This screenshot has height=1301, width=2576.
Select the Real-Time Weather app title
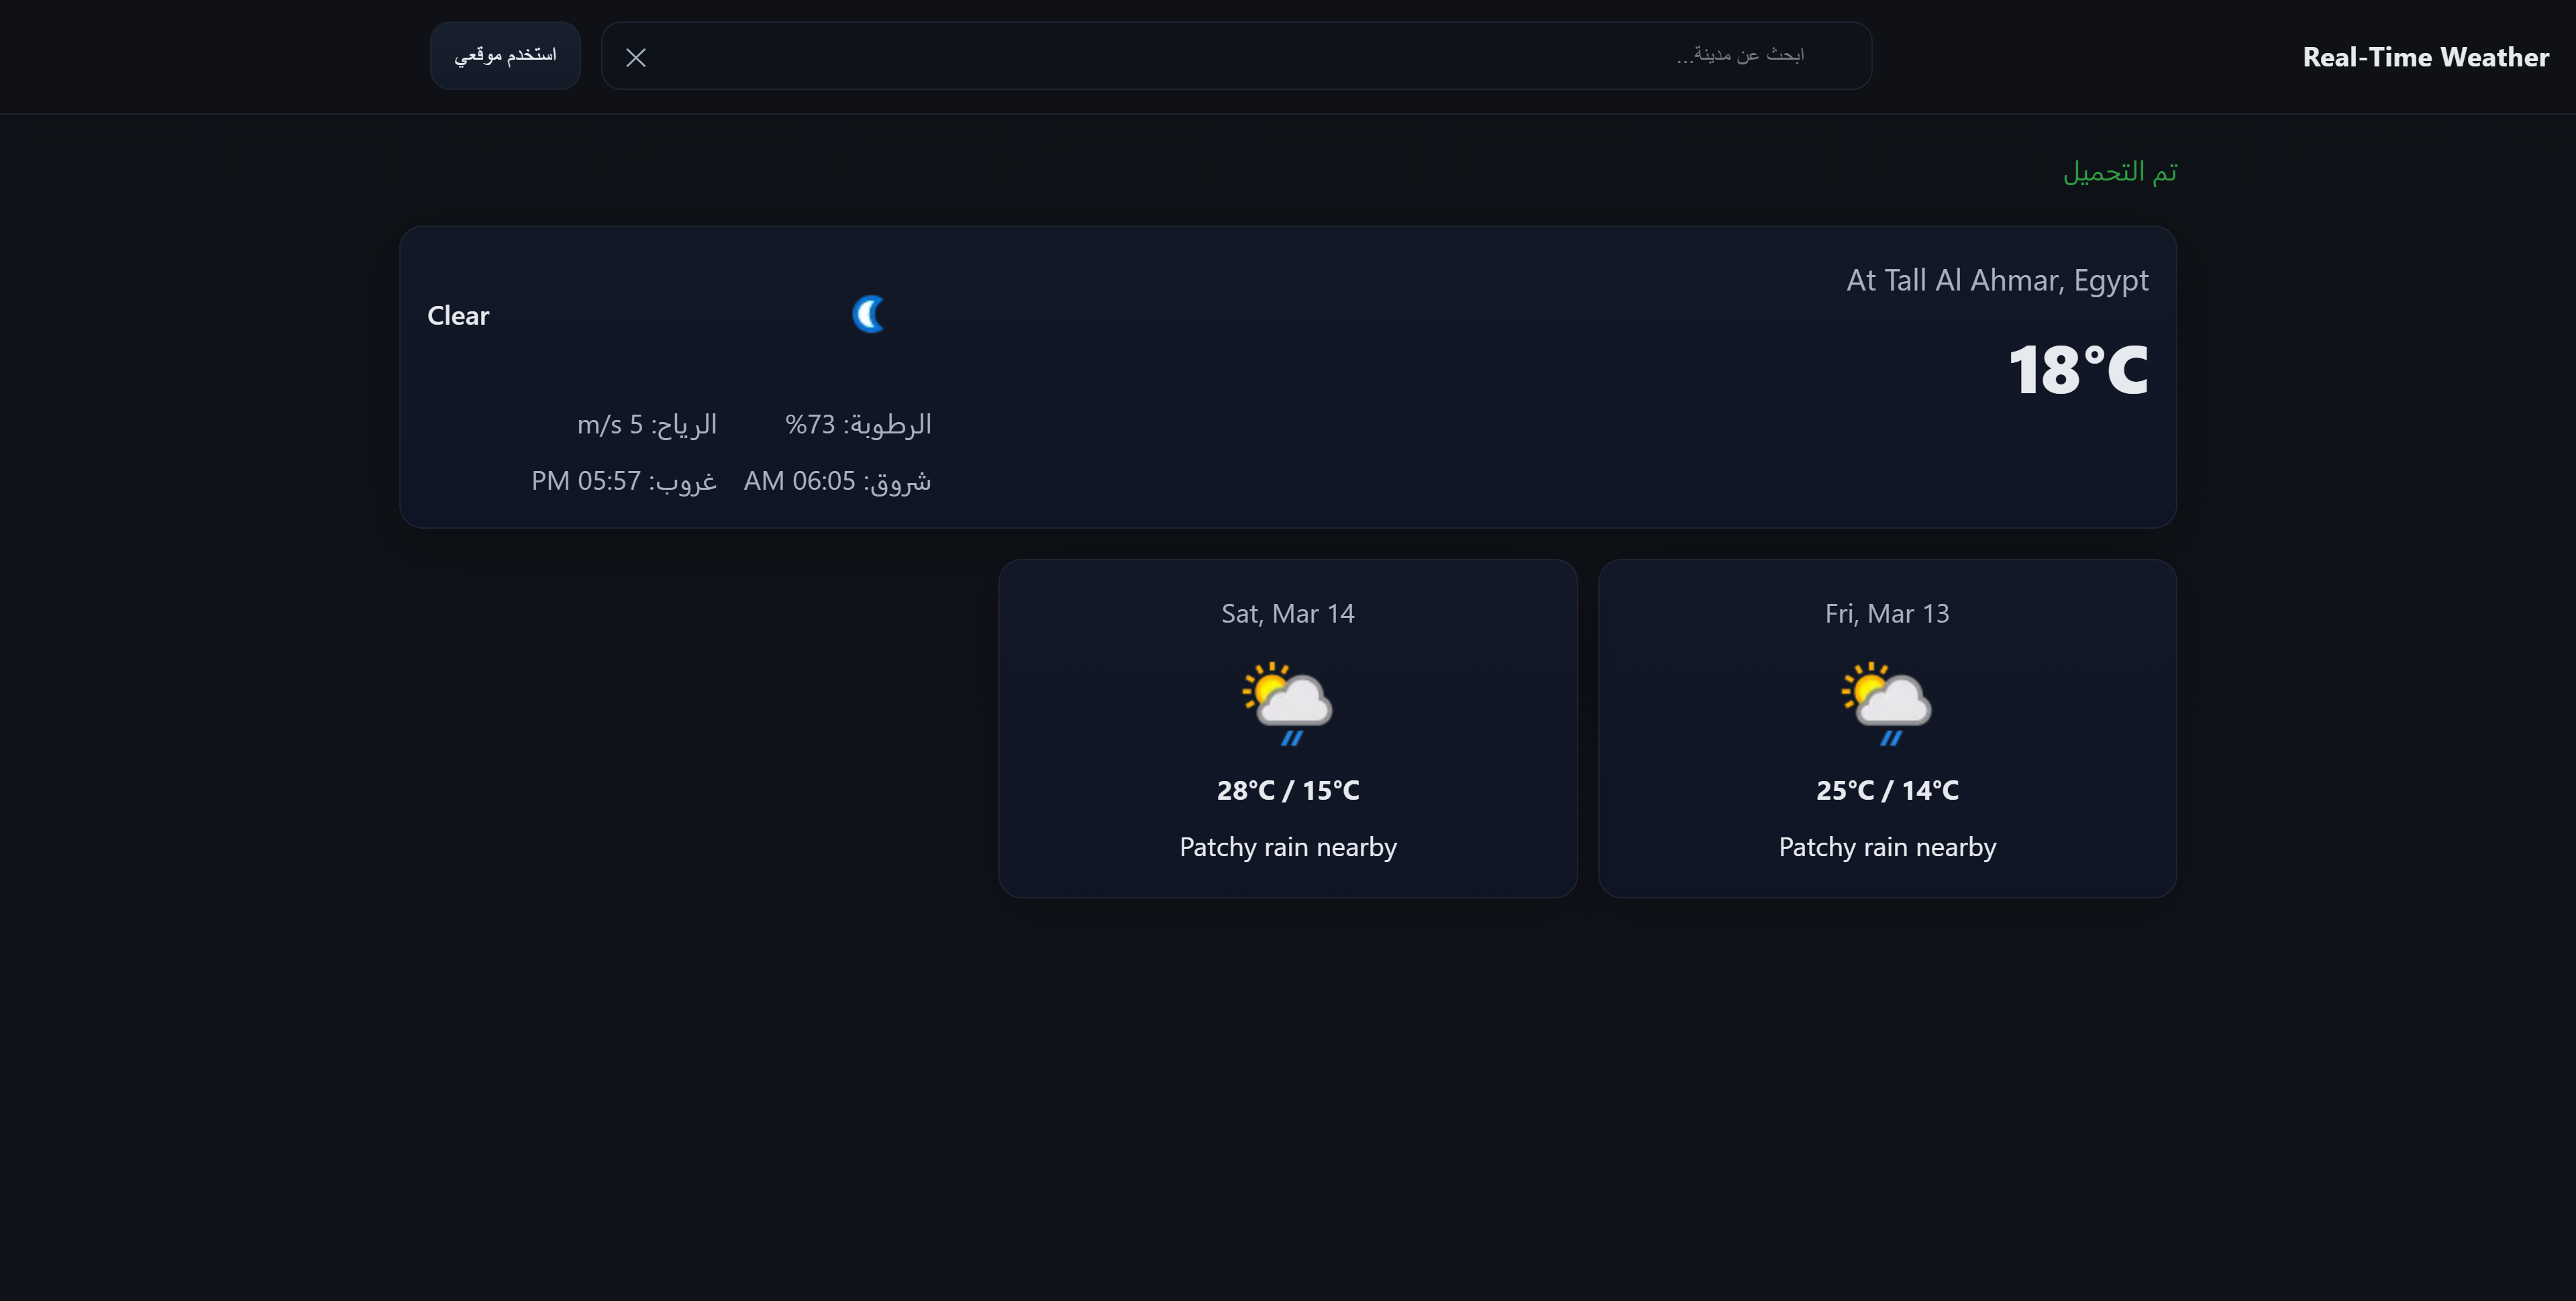(x=2424, y=57)
